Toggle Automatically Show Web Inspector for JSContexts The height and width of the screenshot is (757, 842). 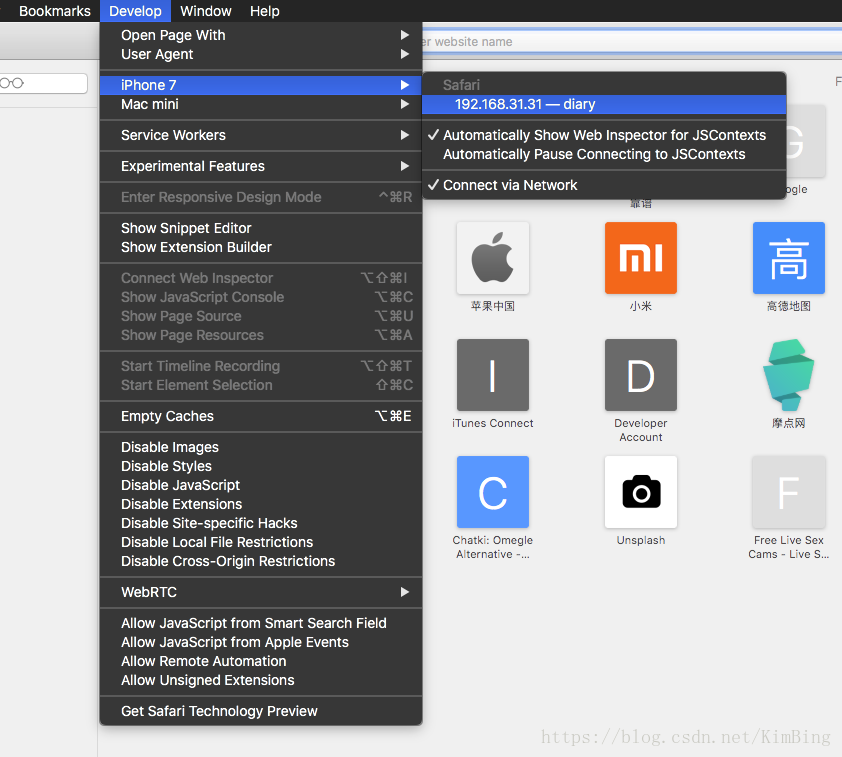pyautogui.click(x=604, y=135)
